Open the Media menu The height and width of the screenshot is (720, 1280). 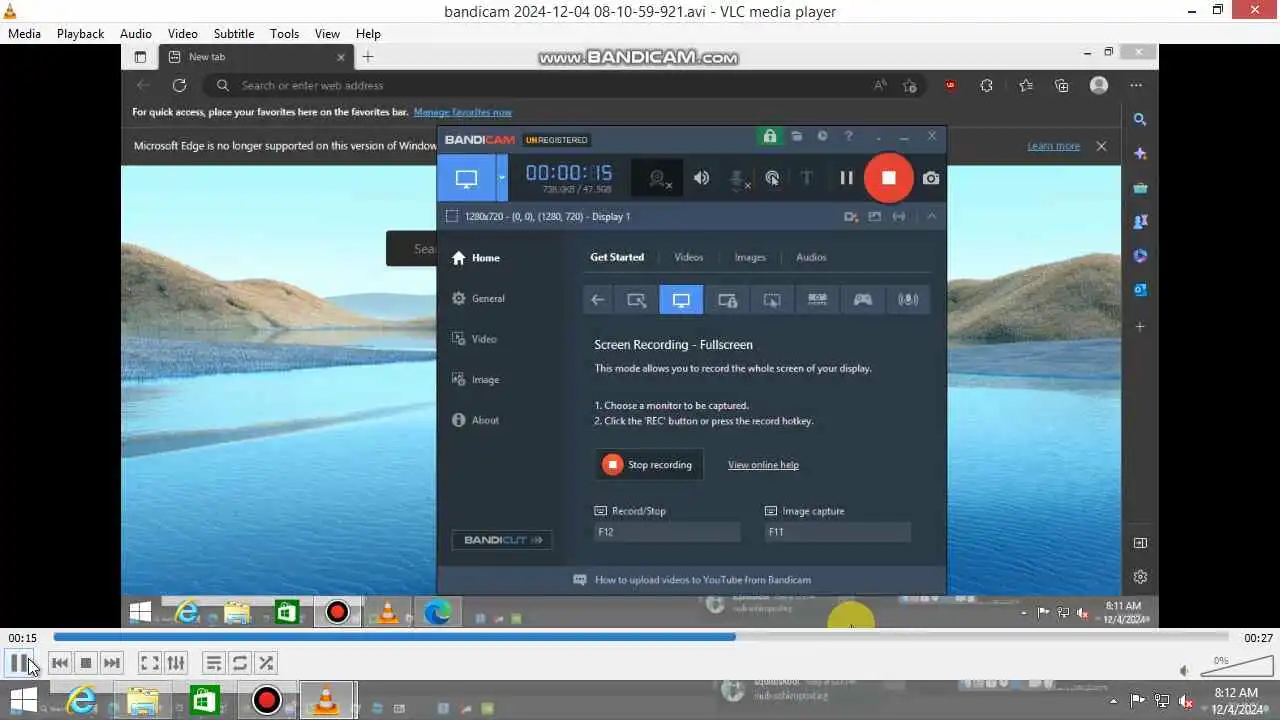[x=24, y=33]
